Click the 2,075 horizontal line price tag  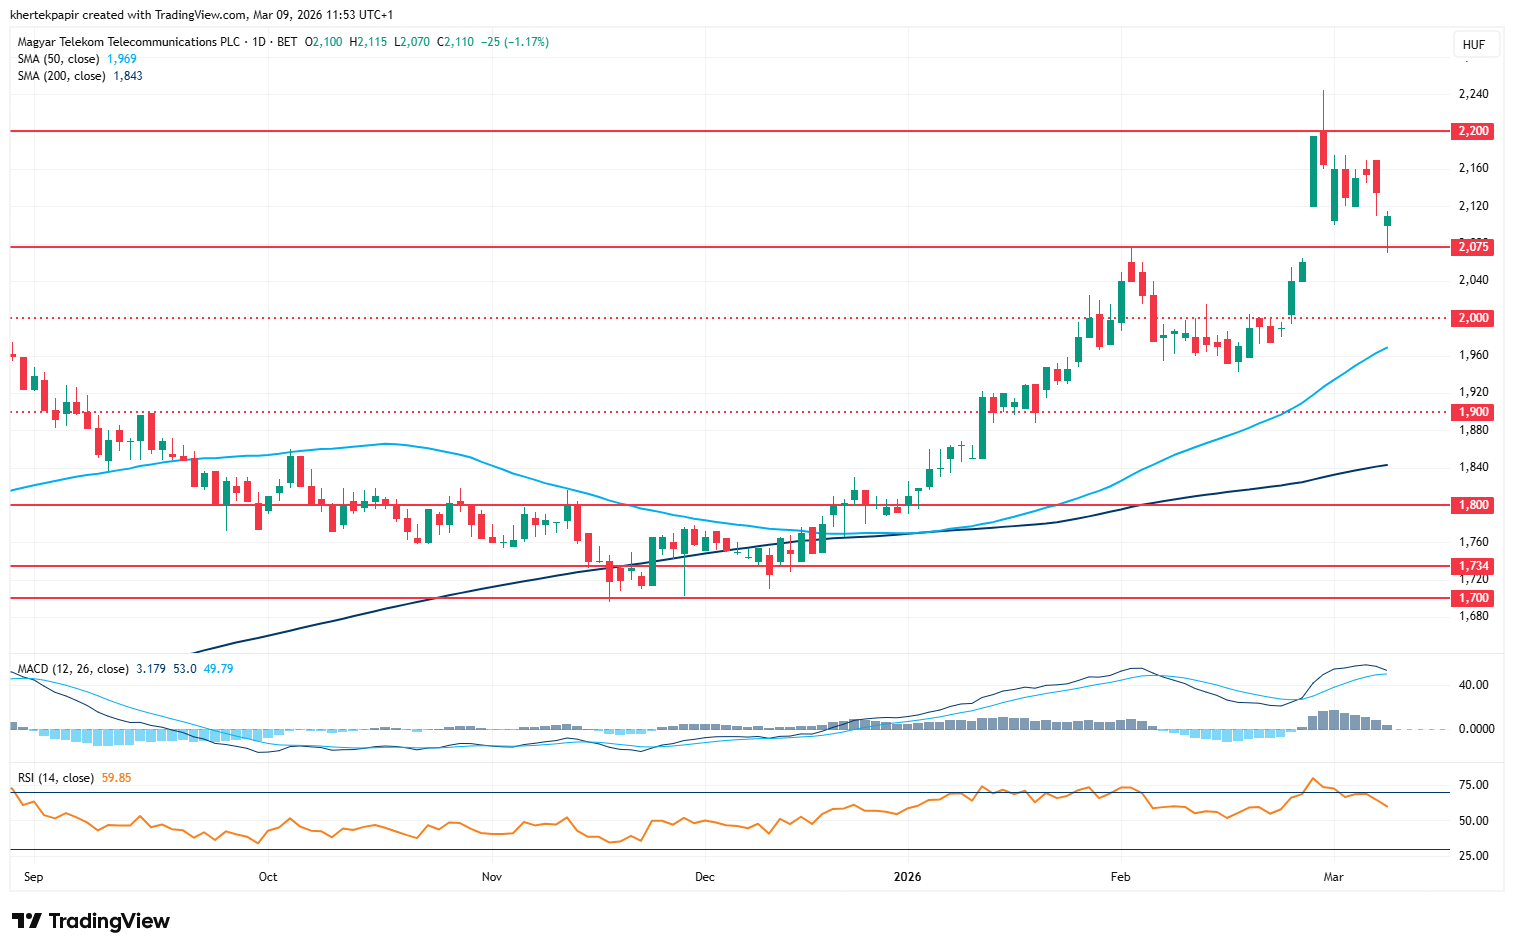1473,247
